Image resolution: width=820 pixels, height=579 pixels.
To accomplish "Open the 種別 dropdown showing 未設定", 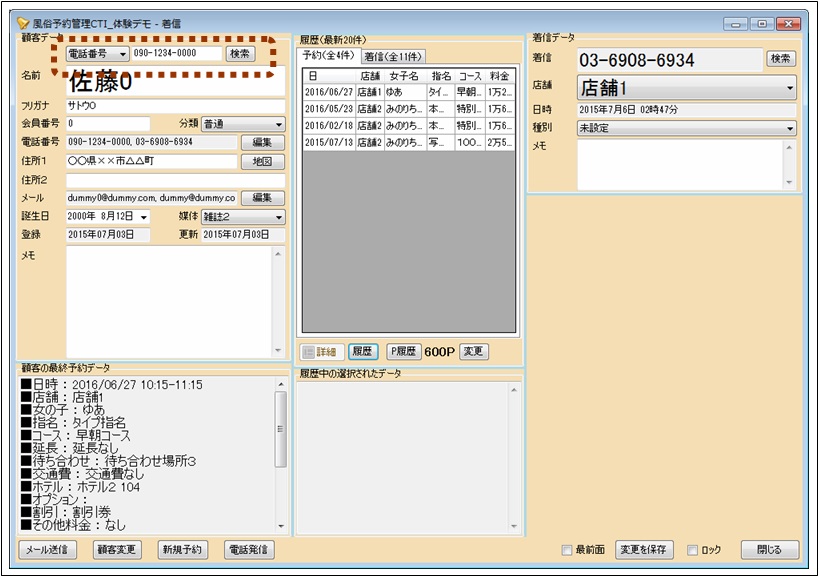I will point(686,128).
